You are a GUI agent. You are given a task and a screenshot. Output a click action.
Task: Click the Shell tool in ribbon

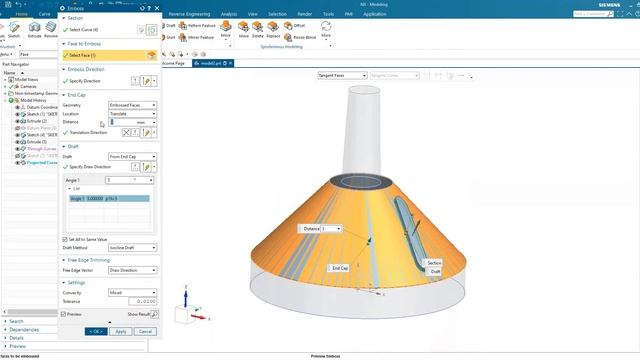coord(168,37)
